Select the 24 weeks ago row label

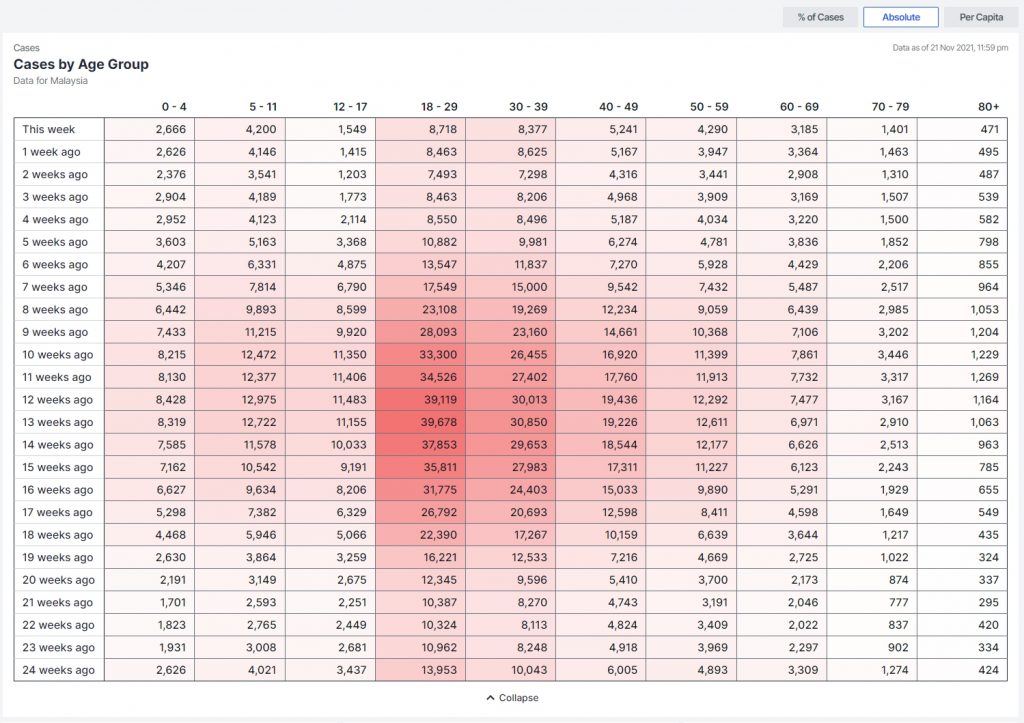pos(58,670)
